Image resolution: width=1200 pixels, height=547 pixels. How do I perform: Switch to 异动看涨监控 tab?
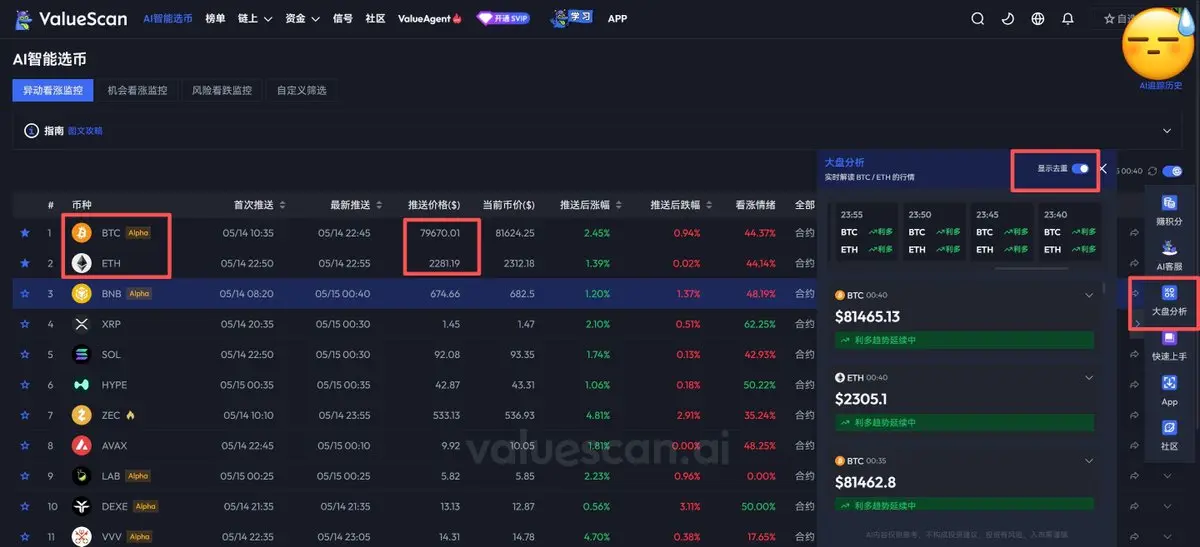(53, 90)
